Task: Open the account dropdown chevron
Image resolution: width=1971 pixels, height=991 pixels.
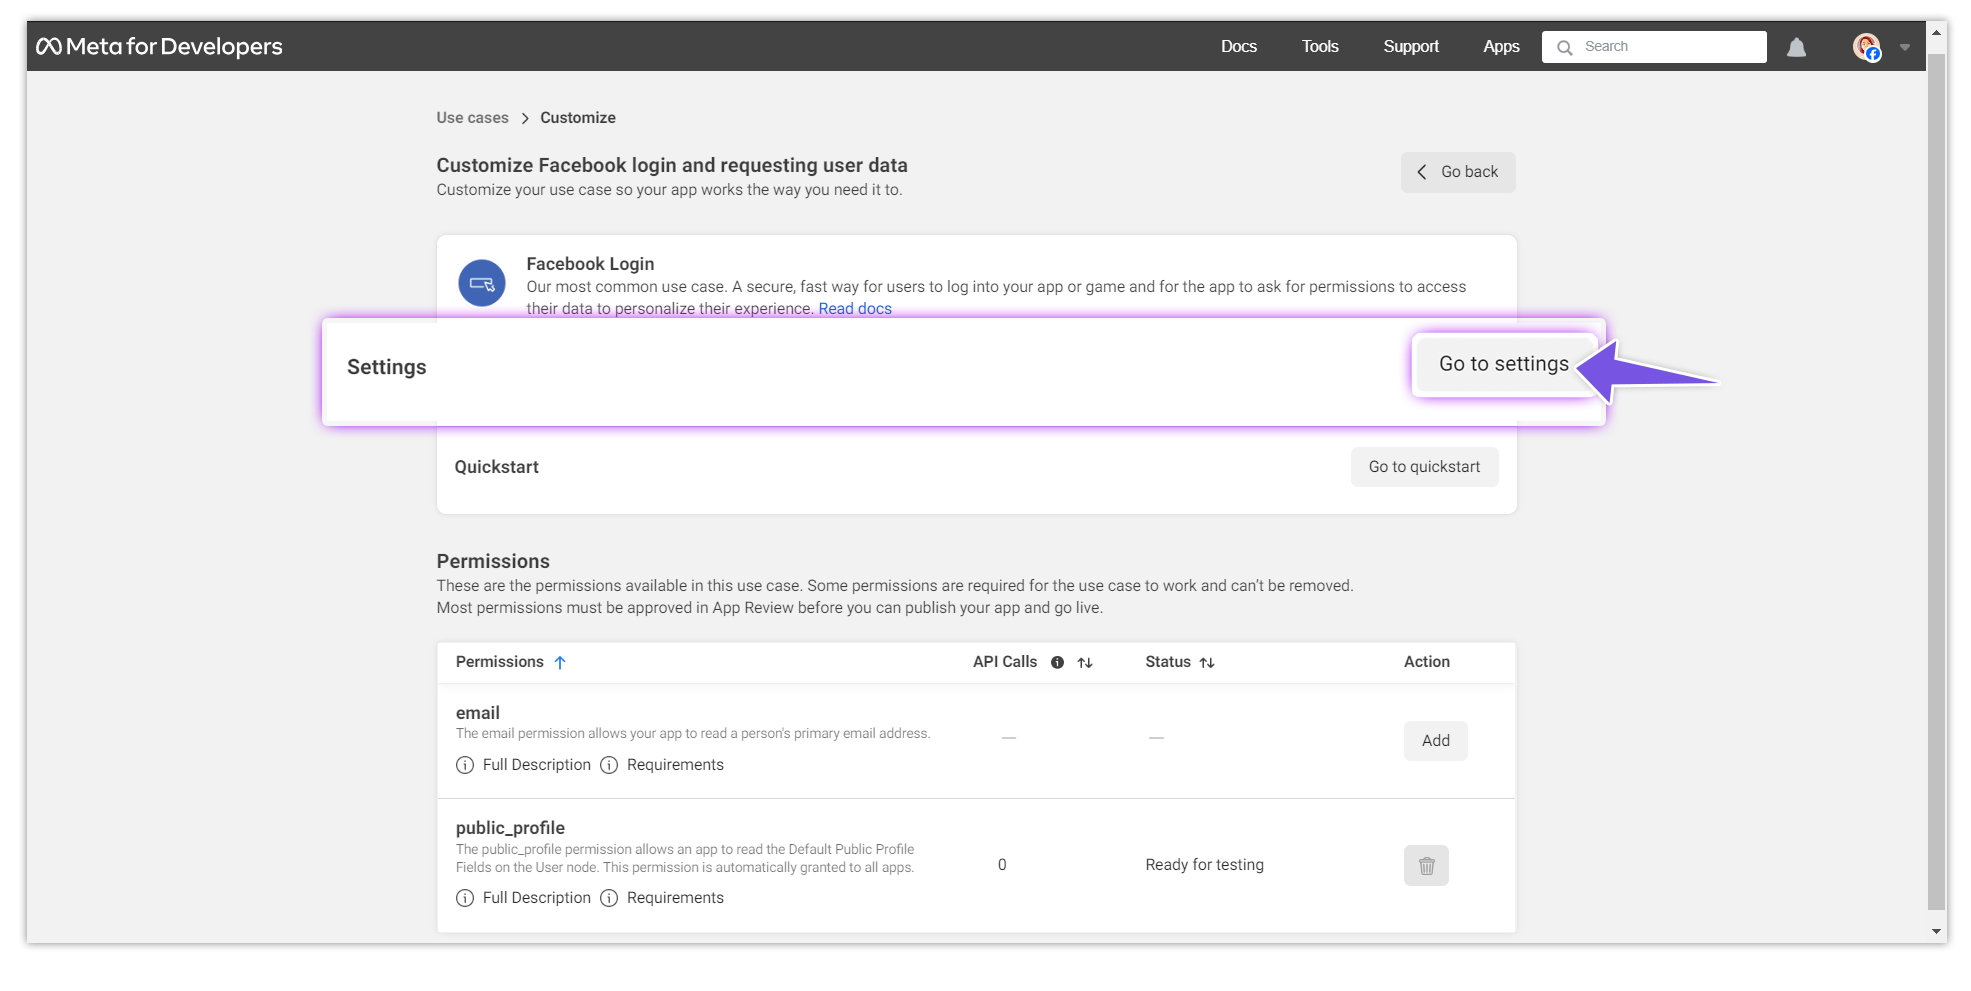Action: pos(1904,46)
